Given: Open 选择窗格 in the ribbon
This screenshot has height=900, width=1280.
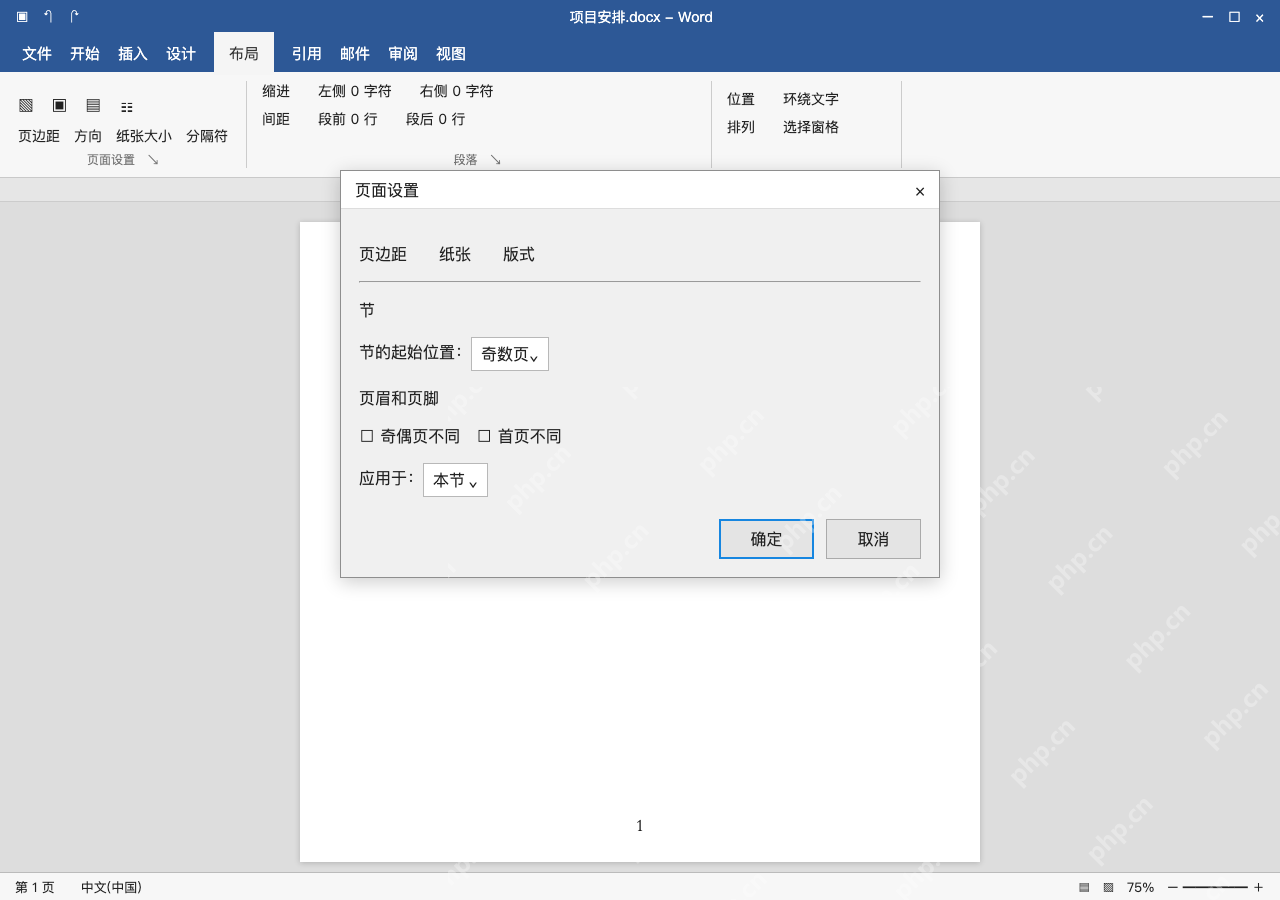Looking at the screenshot, I should (811, 127).
